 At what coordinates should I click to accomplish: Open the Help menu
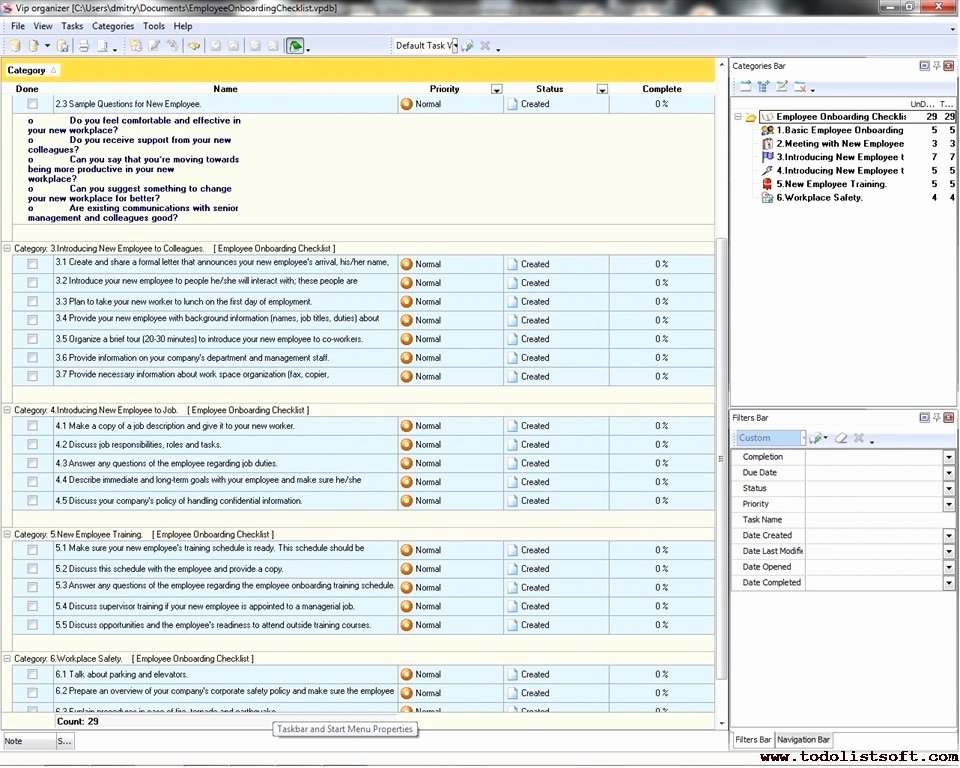(x=182, y=26)
